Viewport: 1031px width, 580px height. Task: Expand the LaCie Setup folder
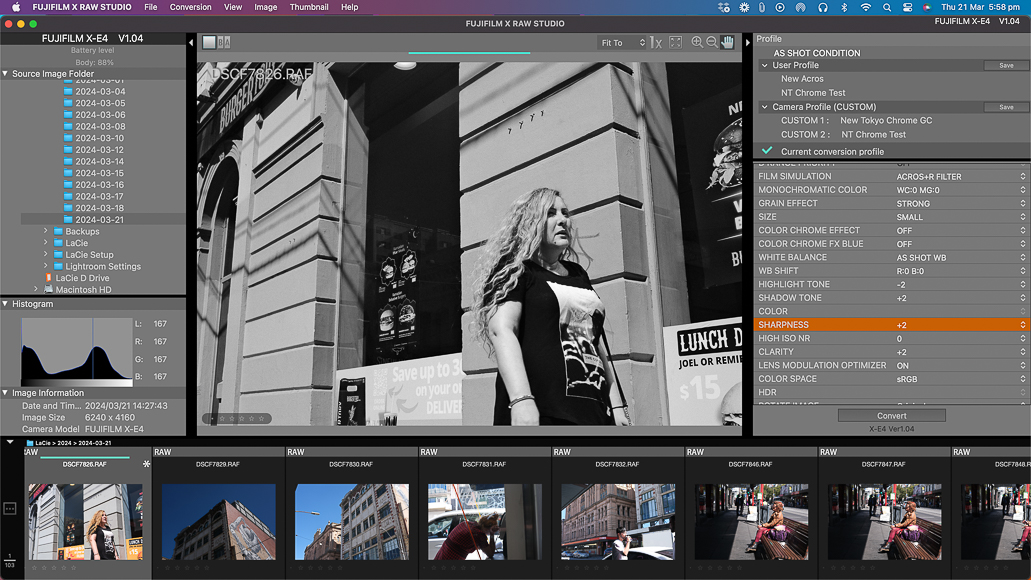coord(45,254)
